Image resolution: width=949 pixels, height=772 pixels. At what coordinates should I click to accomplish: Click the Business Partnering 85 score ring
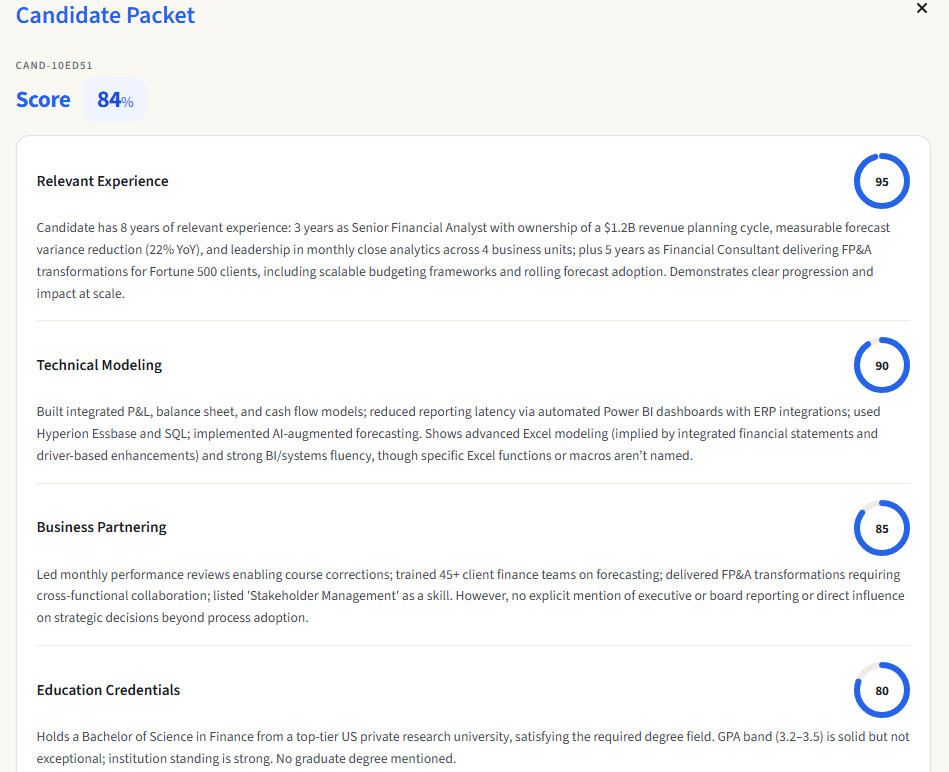[882, 528]
